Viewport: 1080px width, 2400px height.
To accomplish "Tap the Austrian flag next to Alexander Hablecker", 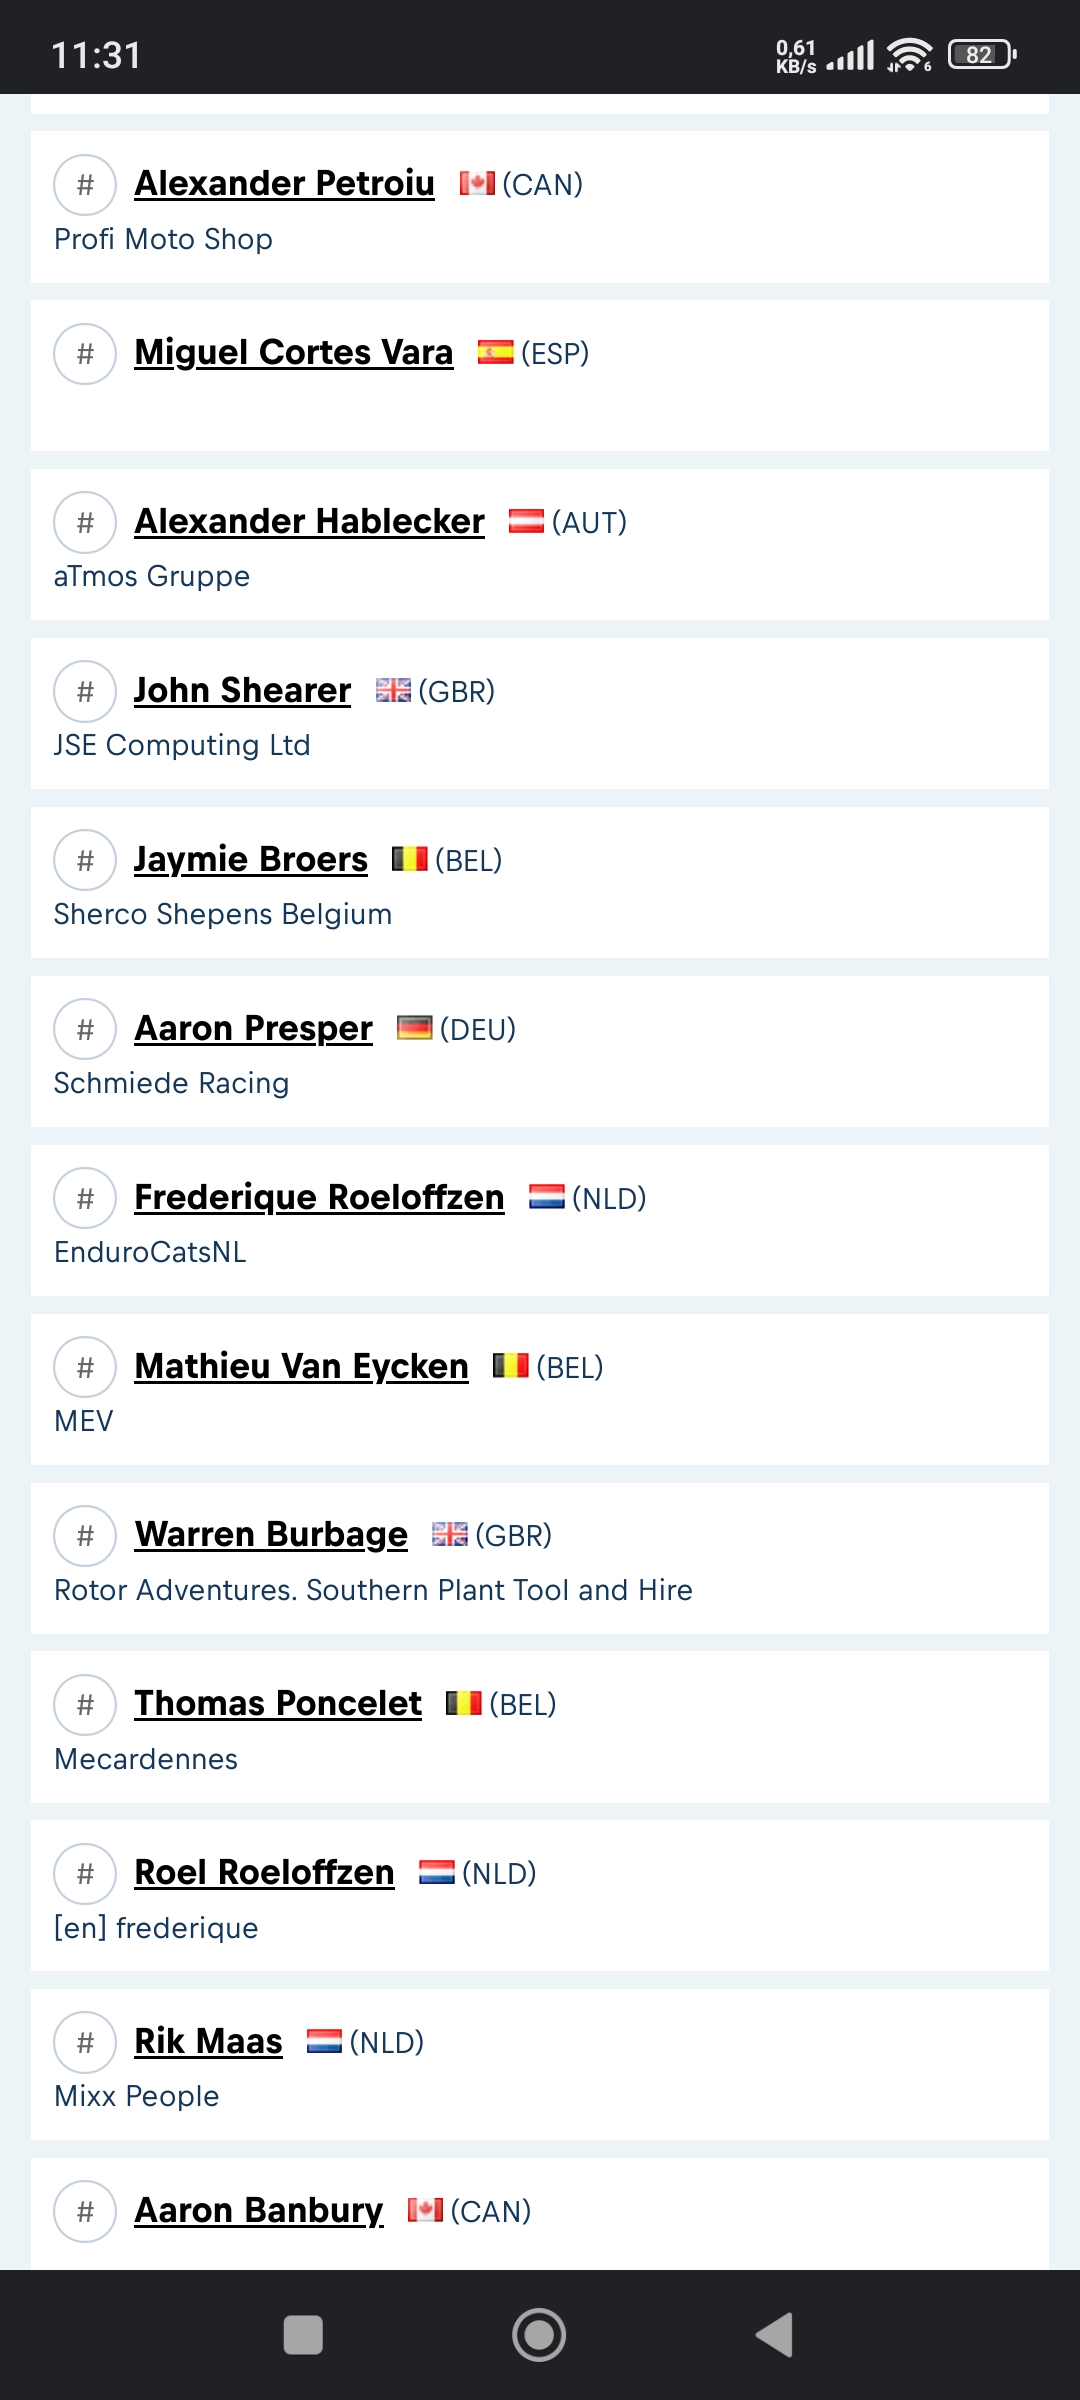I will click(x=526, y=521).
